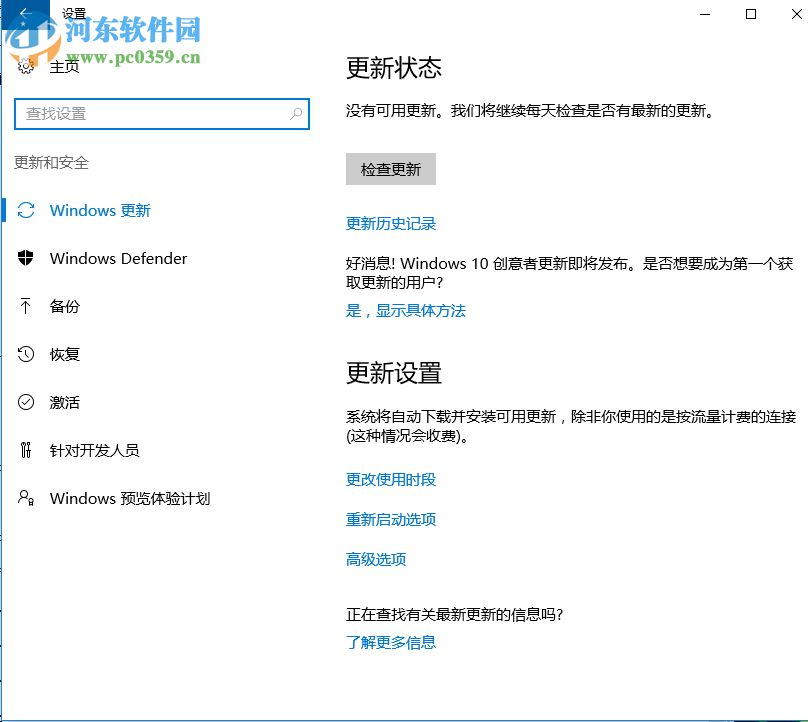
Task: Click the 恢复 clock icon
Action: pos(27,354)
